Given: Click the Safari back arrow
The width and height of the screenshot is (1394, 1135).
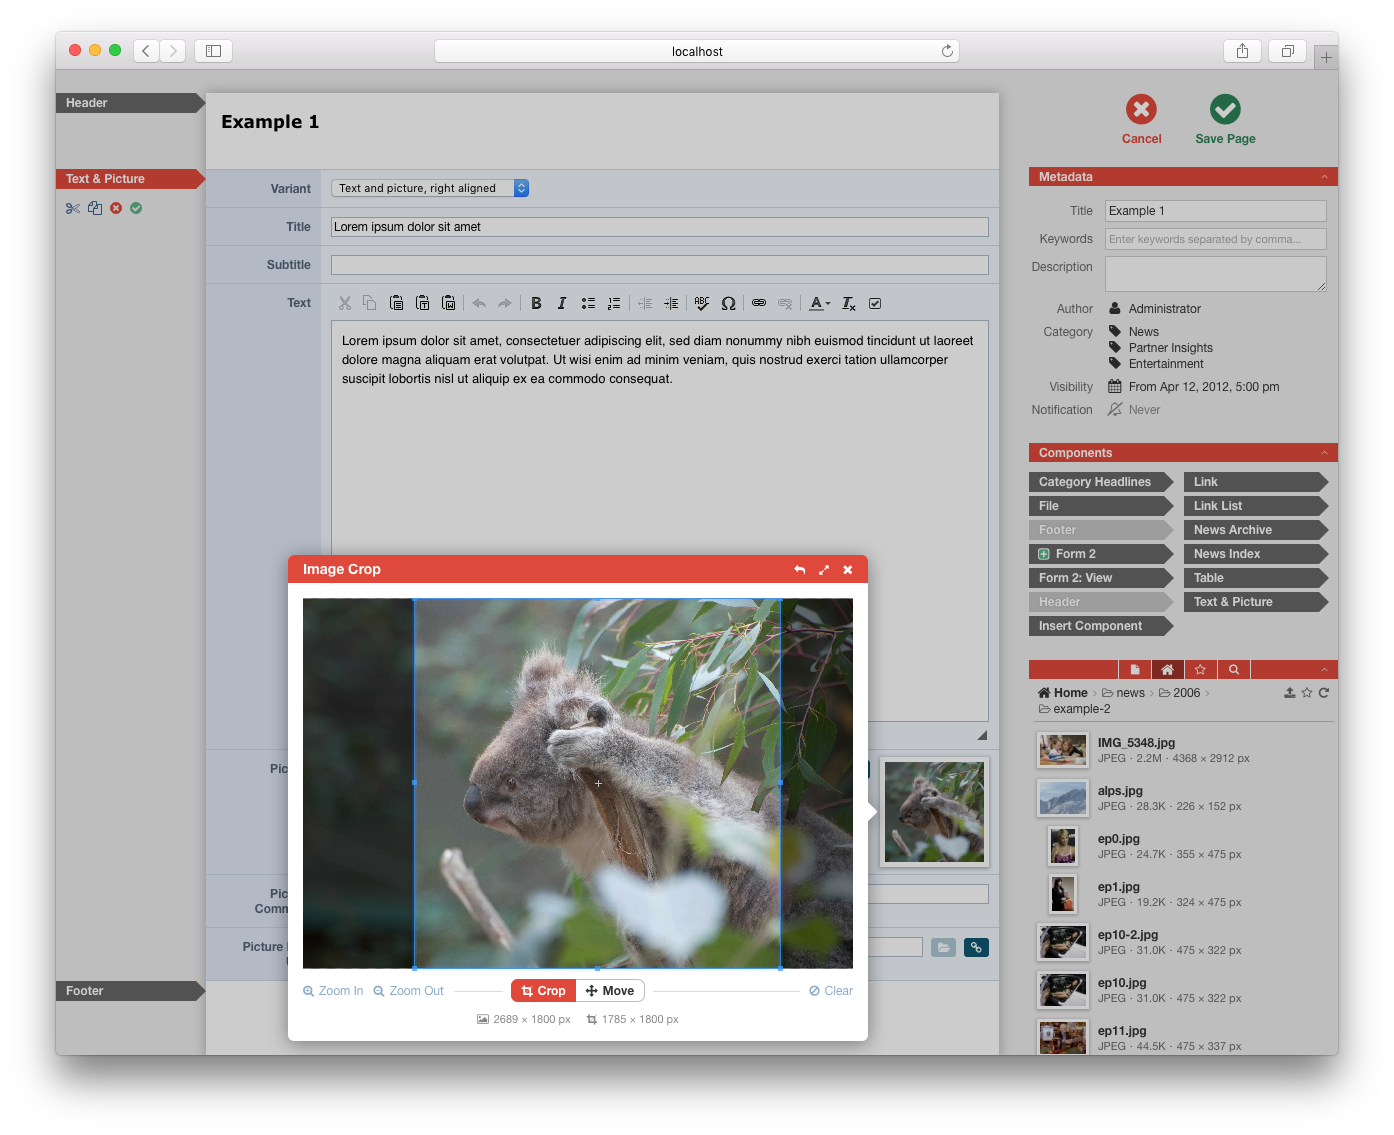Looking at the screenshot, I should coord(146,51).
